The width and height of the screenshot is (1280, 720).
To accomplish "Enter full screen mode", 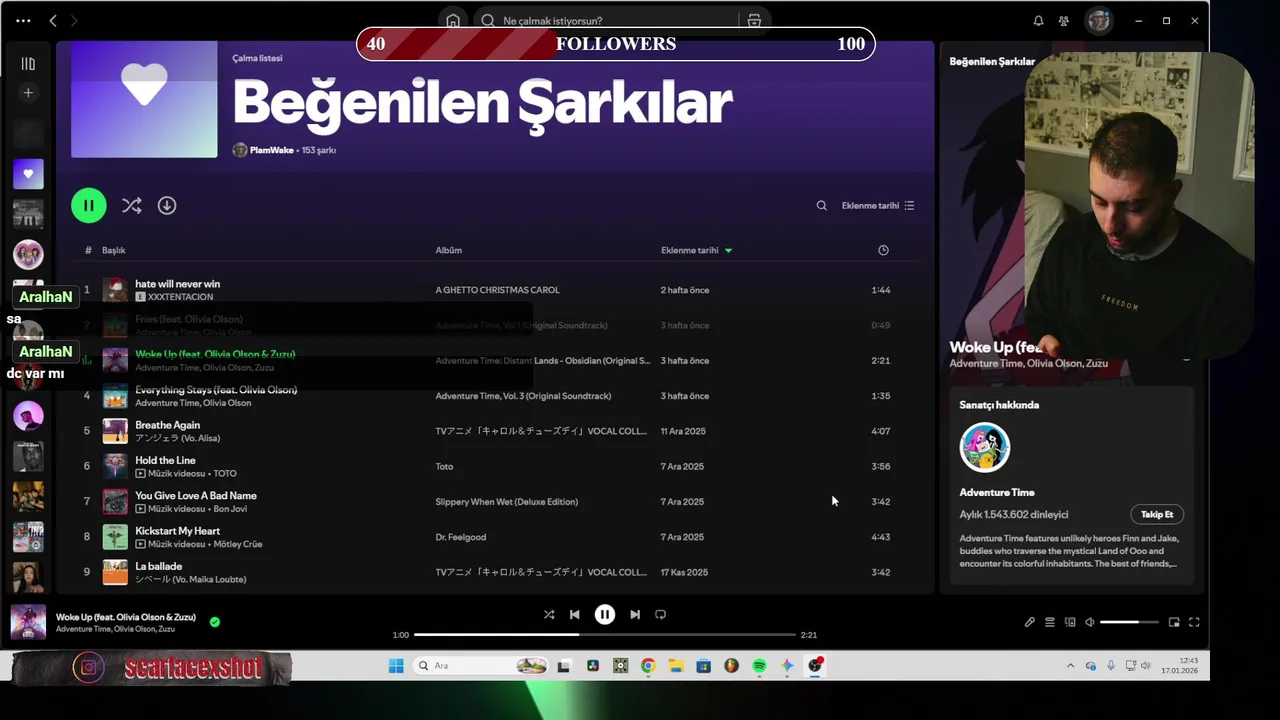I will coord(1194,622).
